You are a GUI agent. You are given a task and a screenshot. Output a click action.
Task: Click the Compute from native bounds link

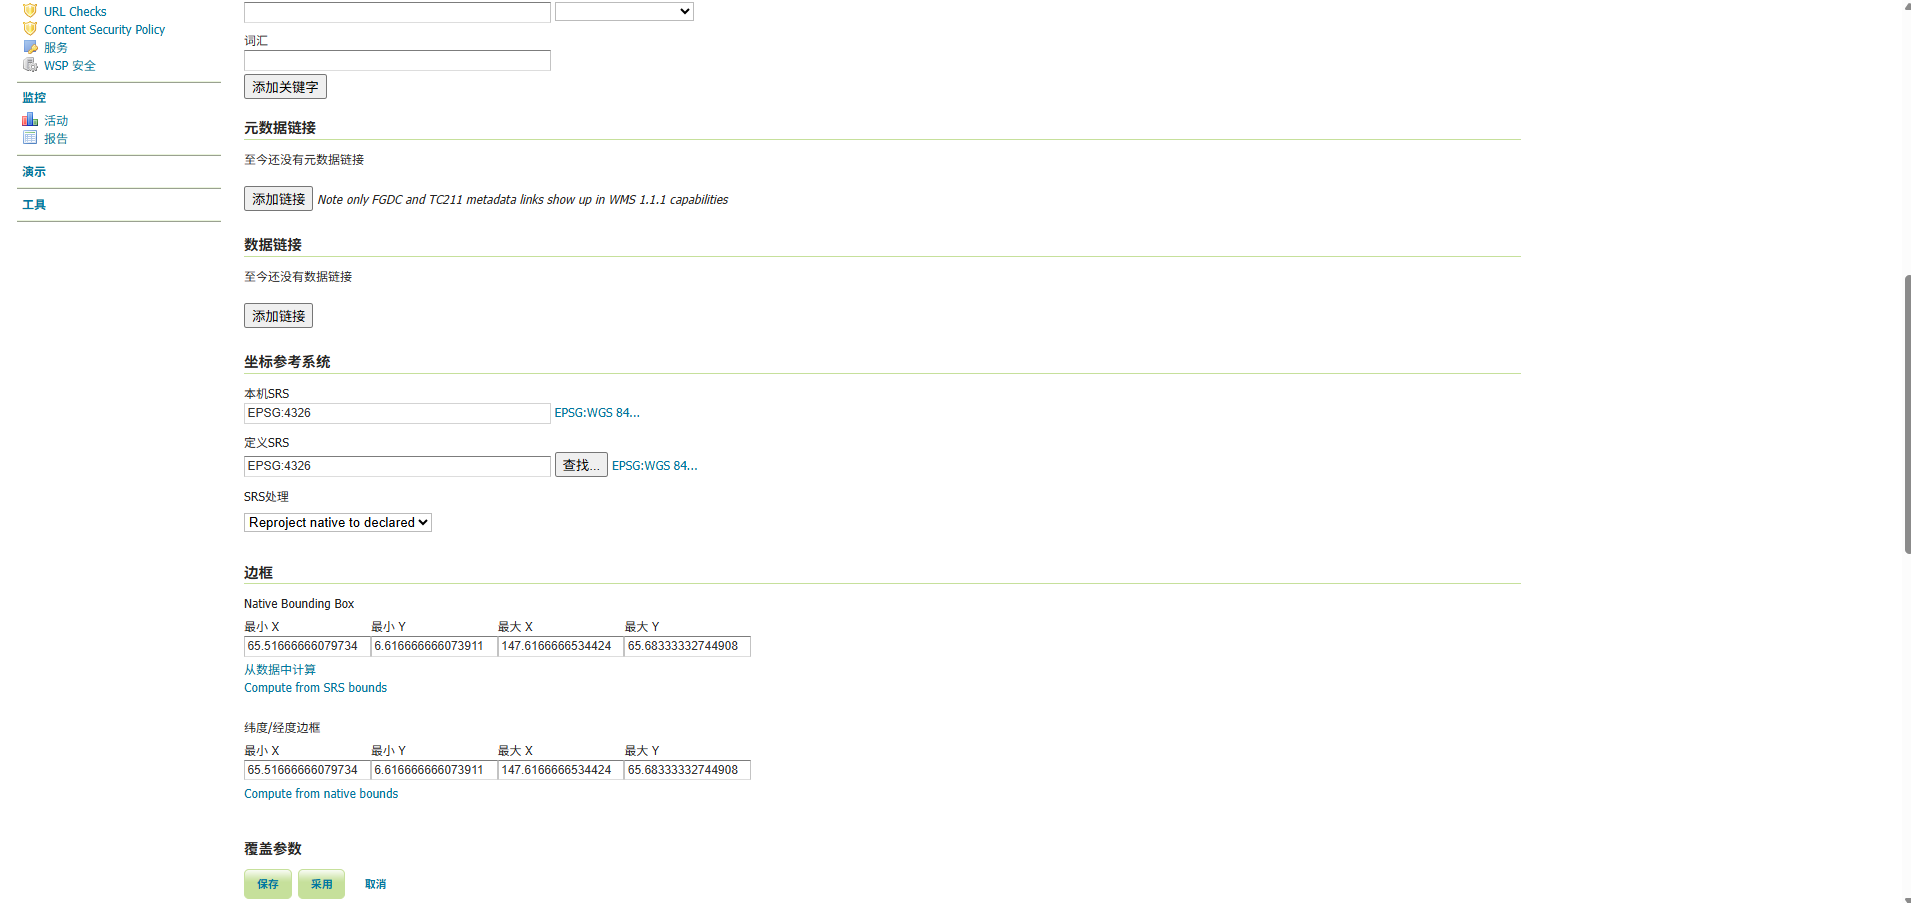[x=320, y=793]
